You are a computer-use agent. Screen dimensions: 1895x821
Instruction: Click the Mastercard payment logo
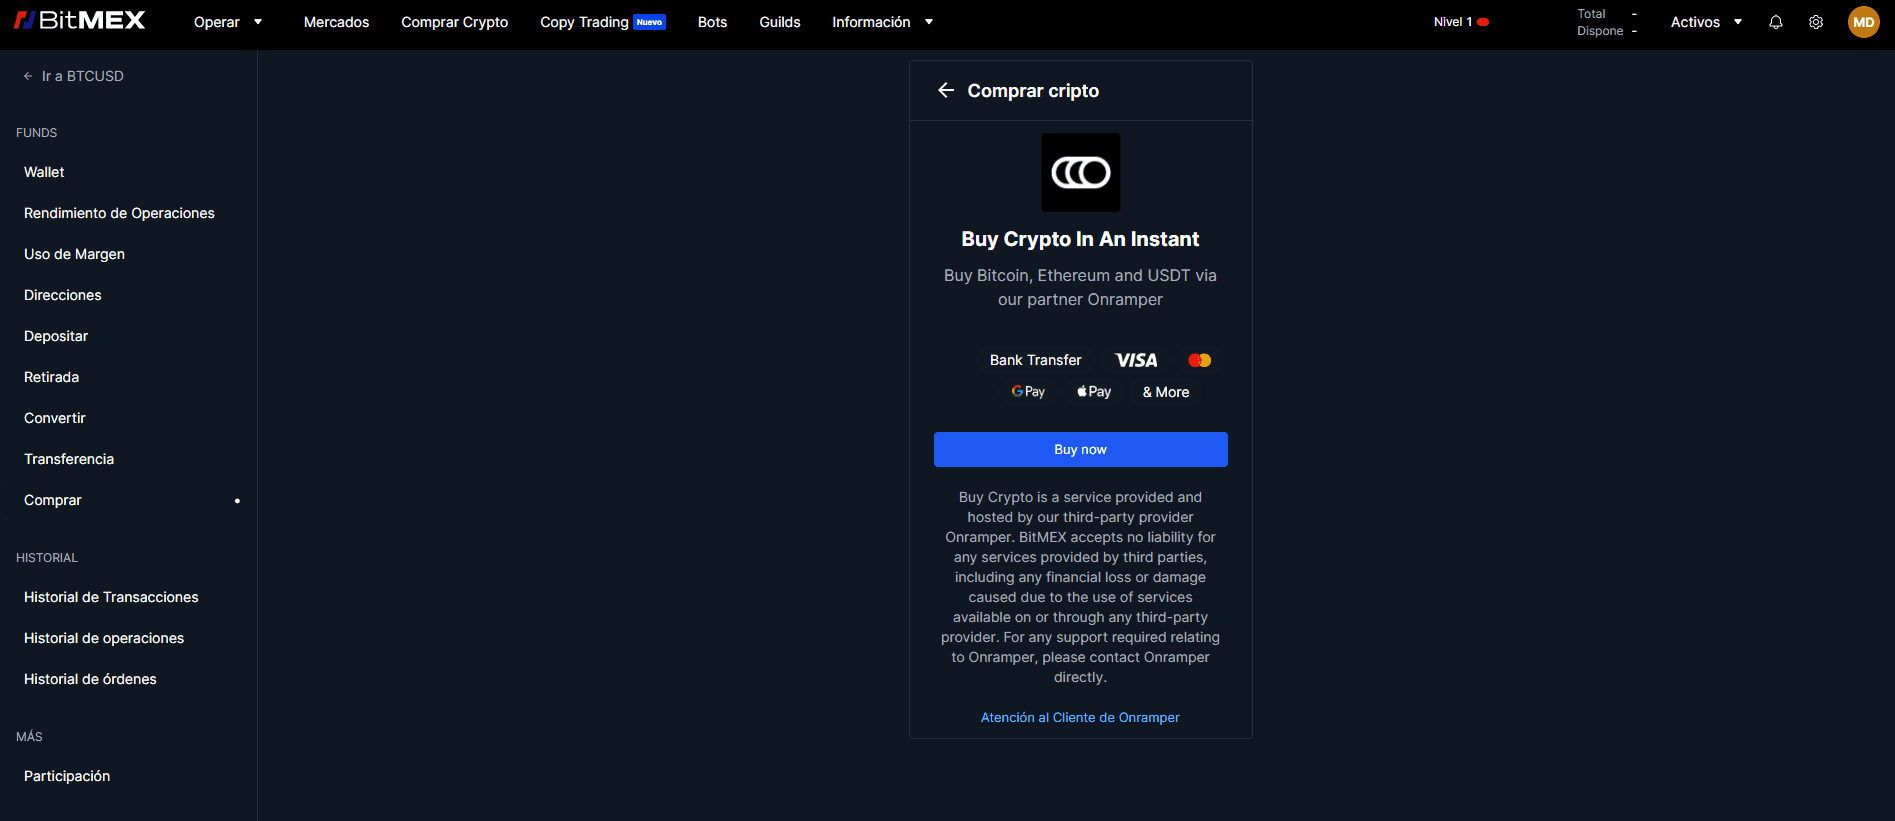(x=1199, y=360)
